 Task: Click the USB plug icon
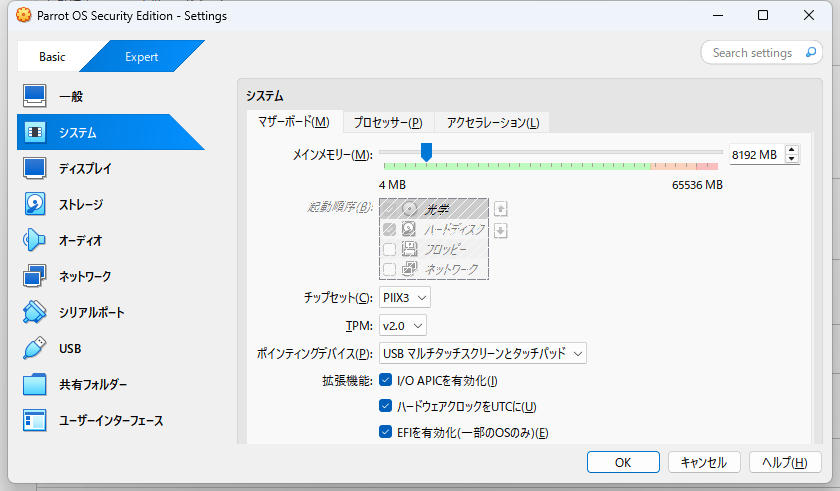(x=35, y=348)
